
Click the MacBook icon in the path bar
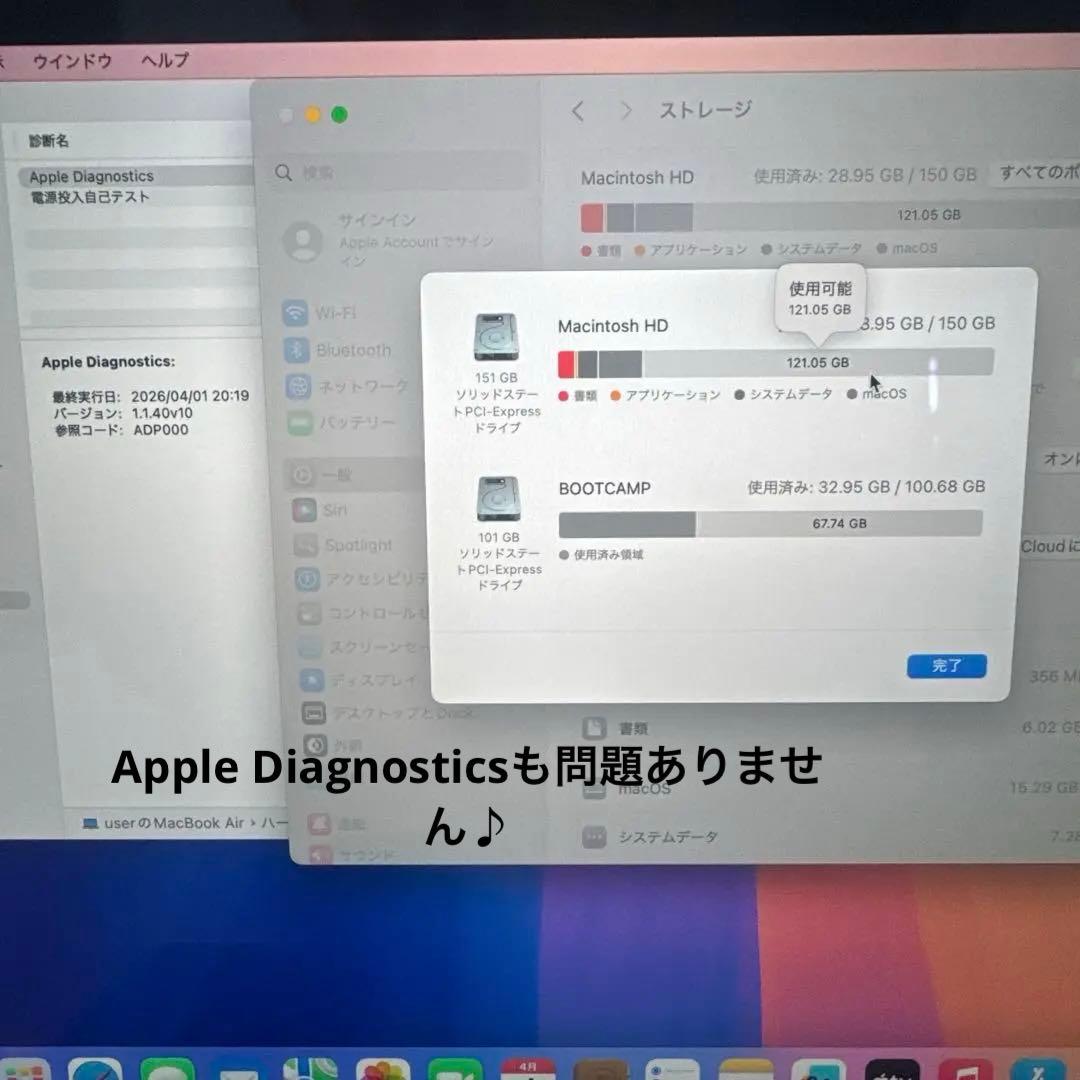pos(90,823)
